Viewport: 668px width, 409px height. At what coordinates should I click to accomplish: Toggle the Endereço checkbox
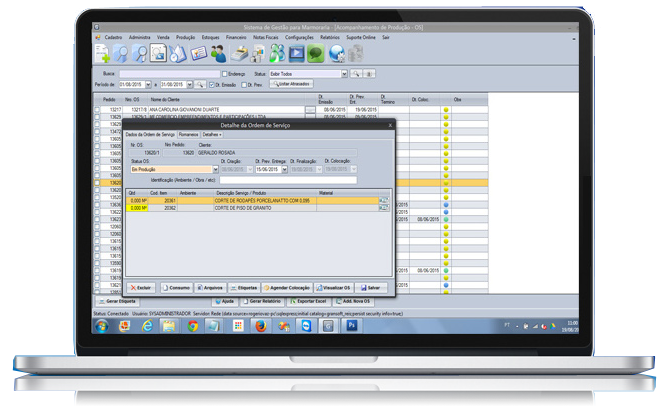click(225, 74)
